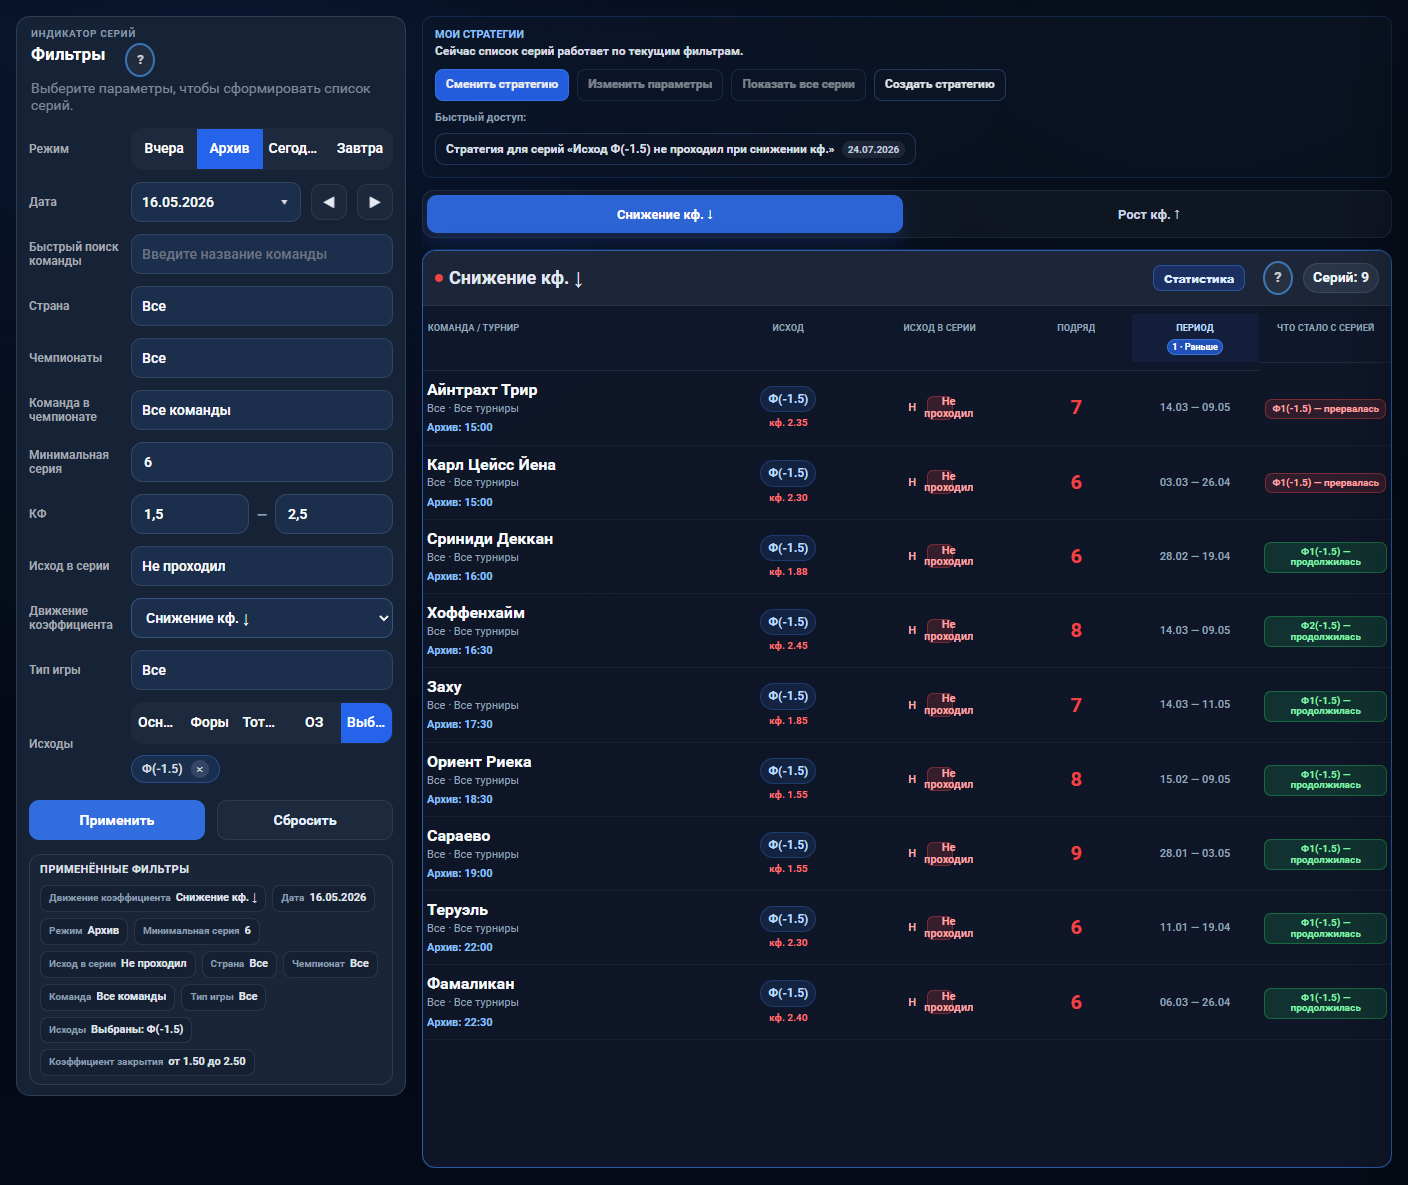Image resolution: width=1408 pixels, height=1185 pixels.
Task: Open the Страна selector
Action: pos(262,306)
